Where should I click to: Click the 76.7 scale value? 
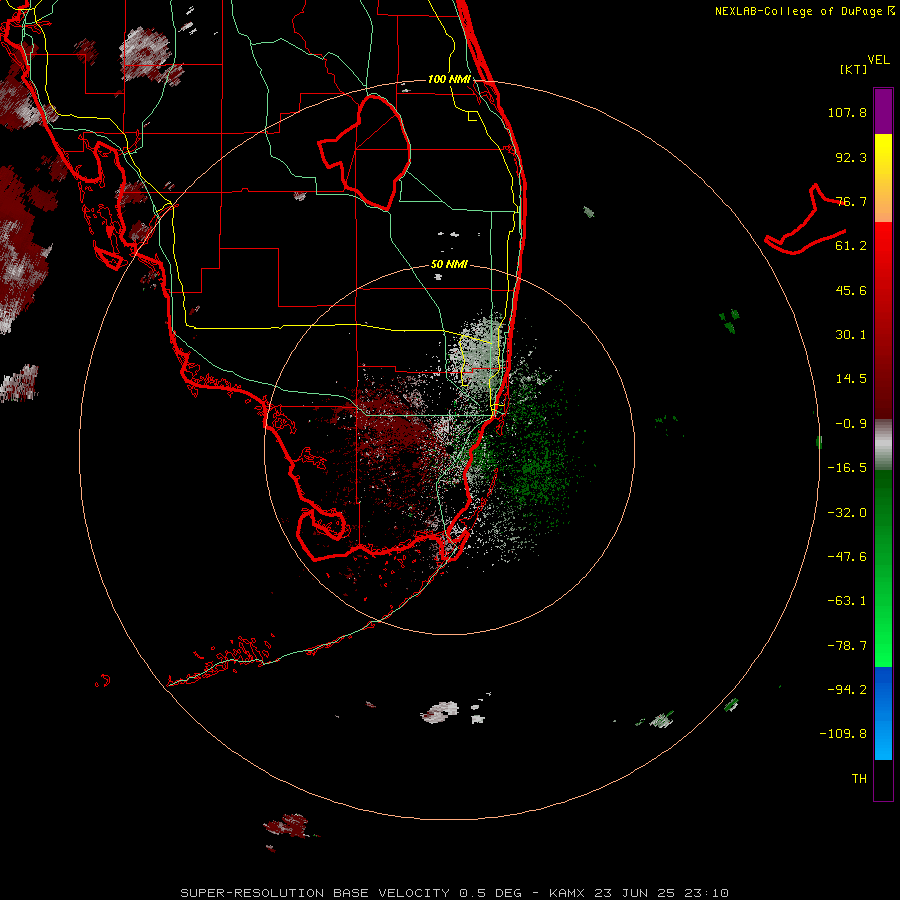(x=851, y=201)
